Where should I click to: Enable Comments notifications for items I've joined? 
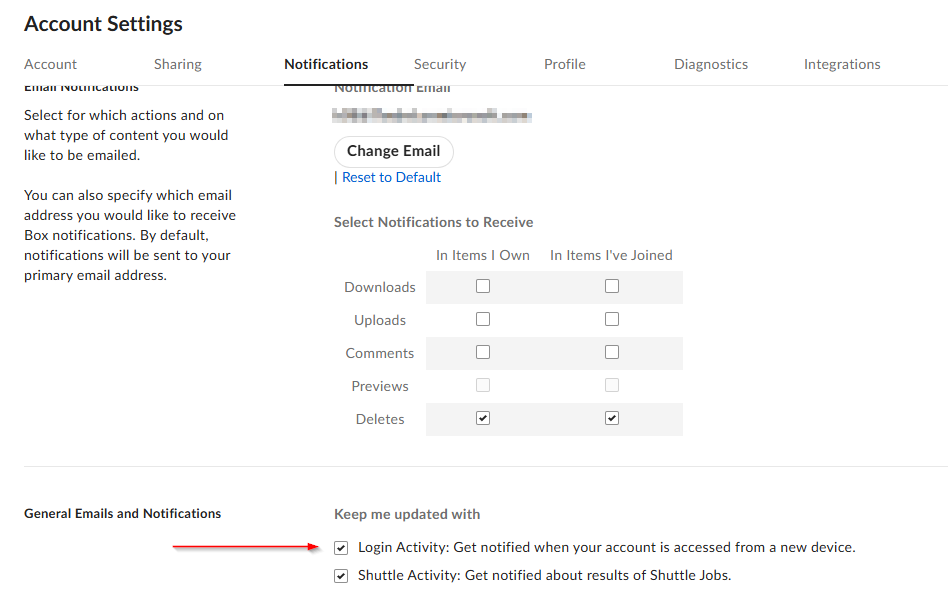pyautogui.click(x=612, y=352)
